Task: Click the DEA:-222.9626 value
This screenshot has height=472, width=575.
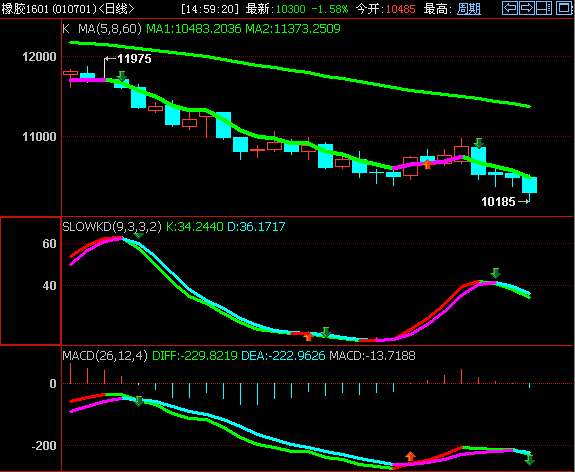Action: pyautogui.click(x=283, y=355)
